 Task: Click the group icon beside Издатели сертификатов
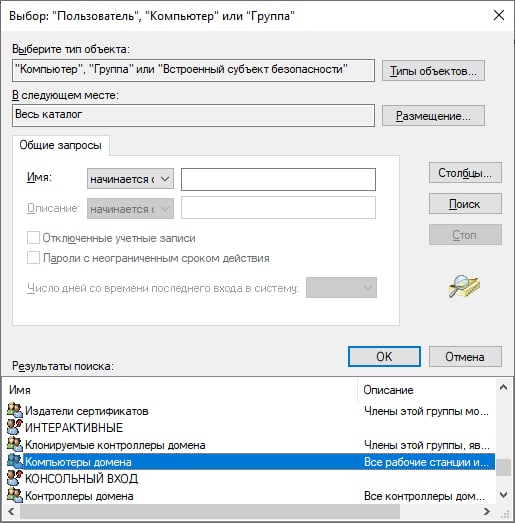15,410
